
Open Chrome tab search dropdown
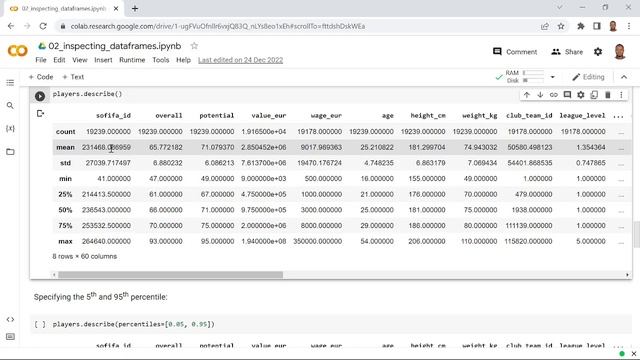560,7
